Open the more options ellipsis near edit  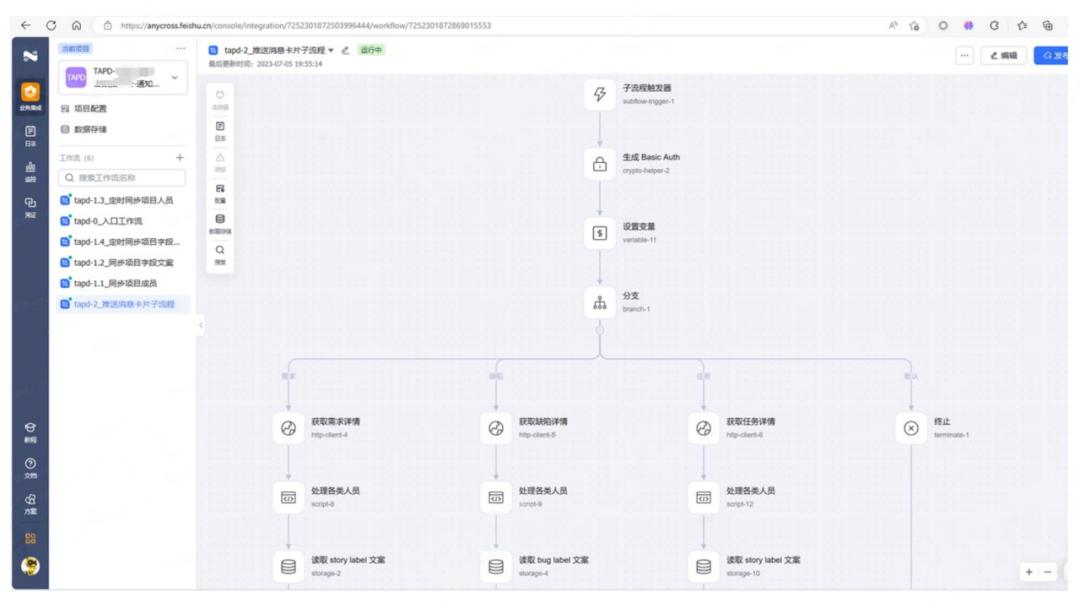[965, 56]
